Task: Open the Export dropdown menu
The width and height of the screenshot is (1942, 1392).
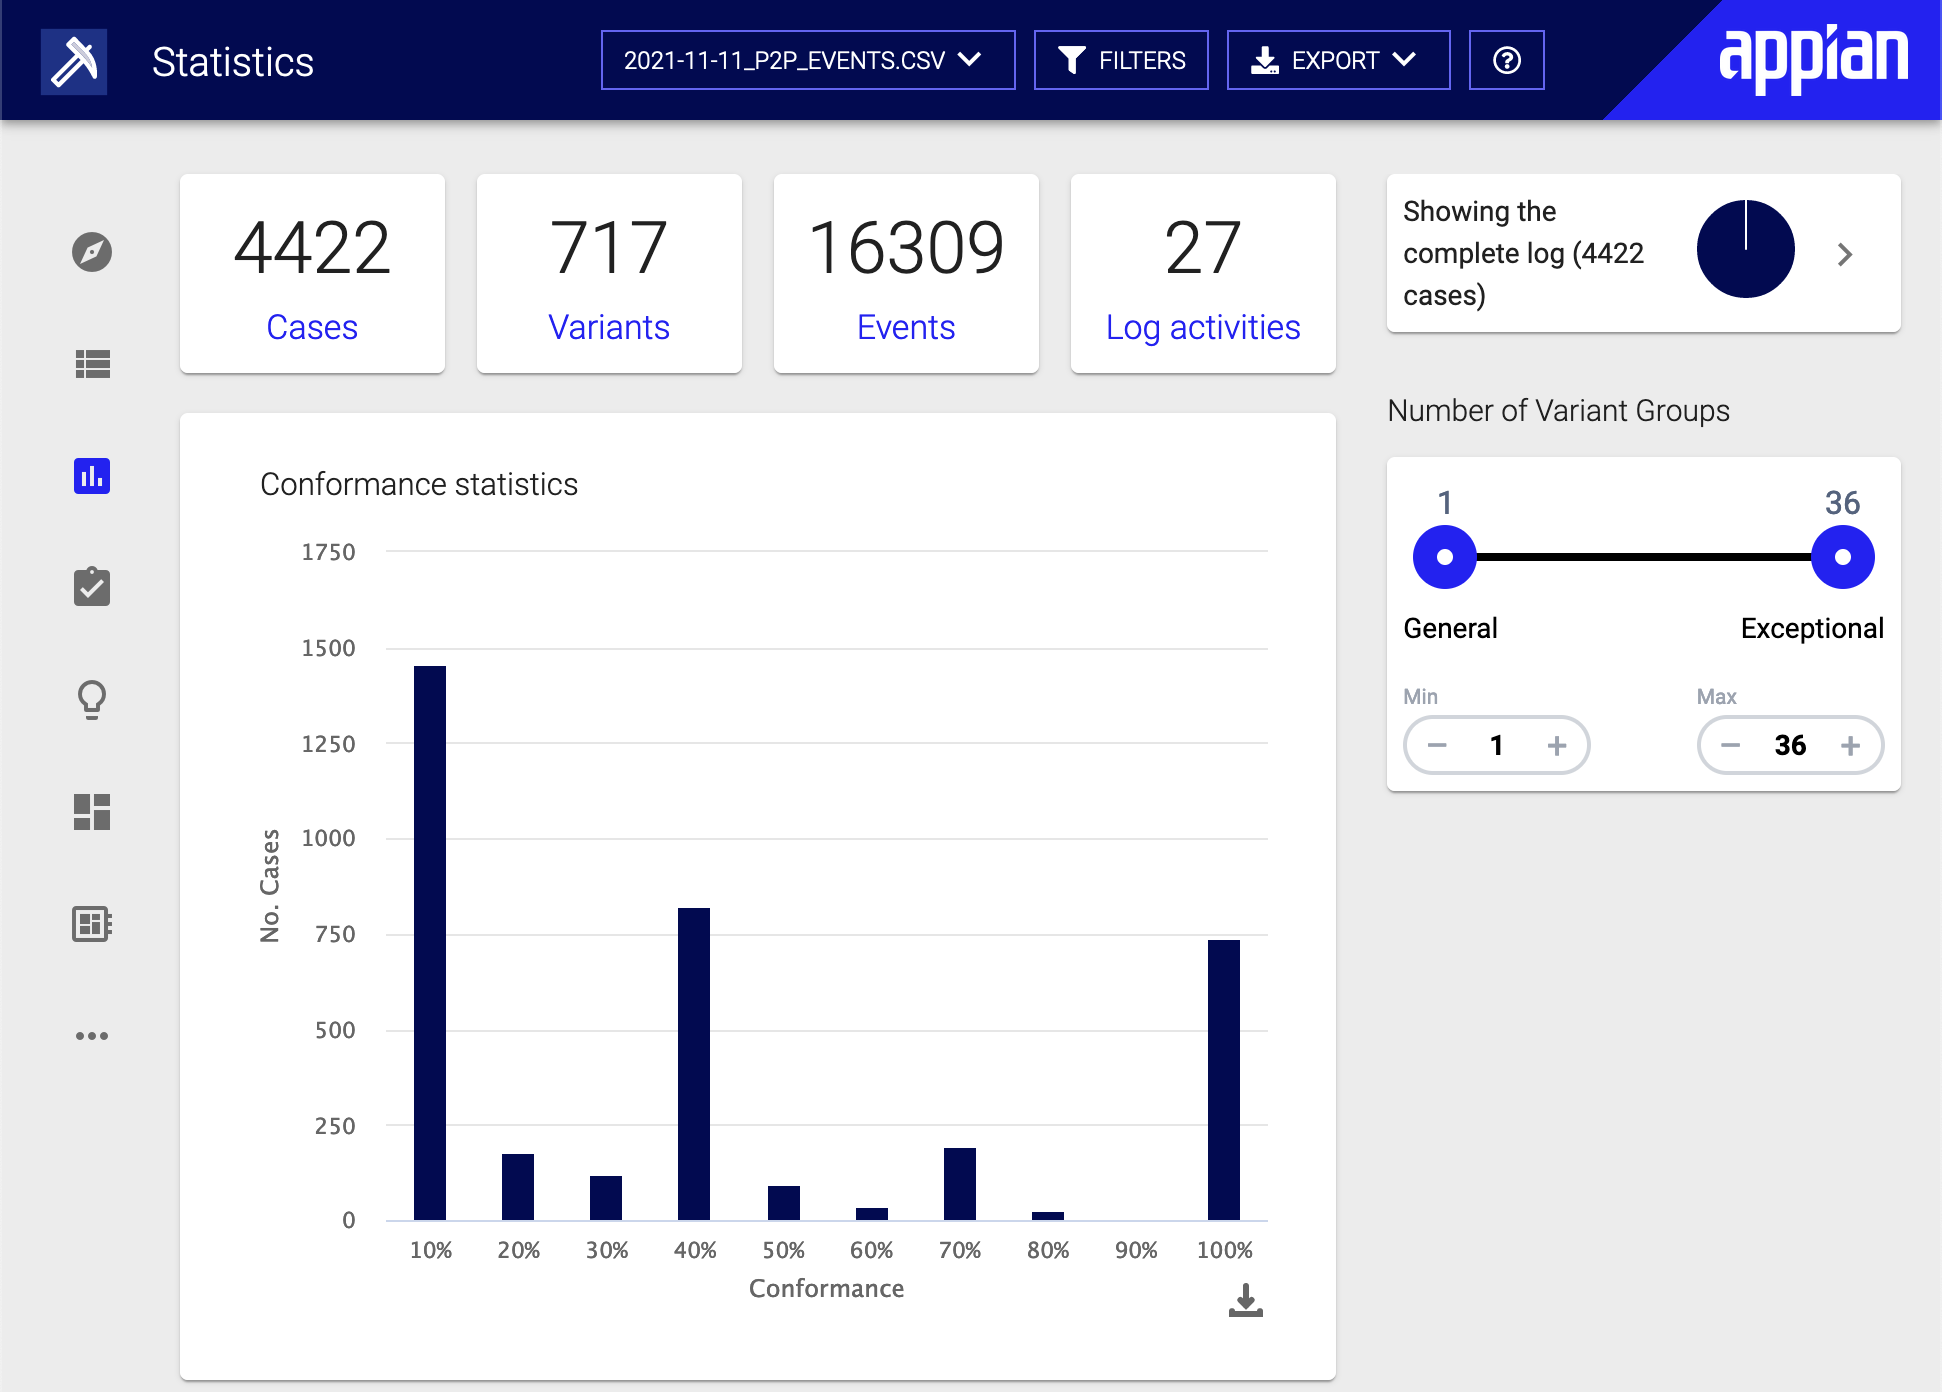Action: point(1338,61)
